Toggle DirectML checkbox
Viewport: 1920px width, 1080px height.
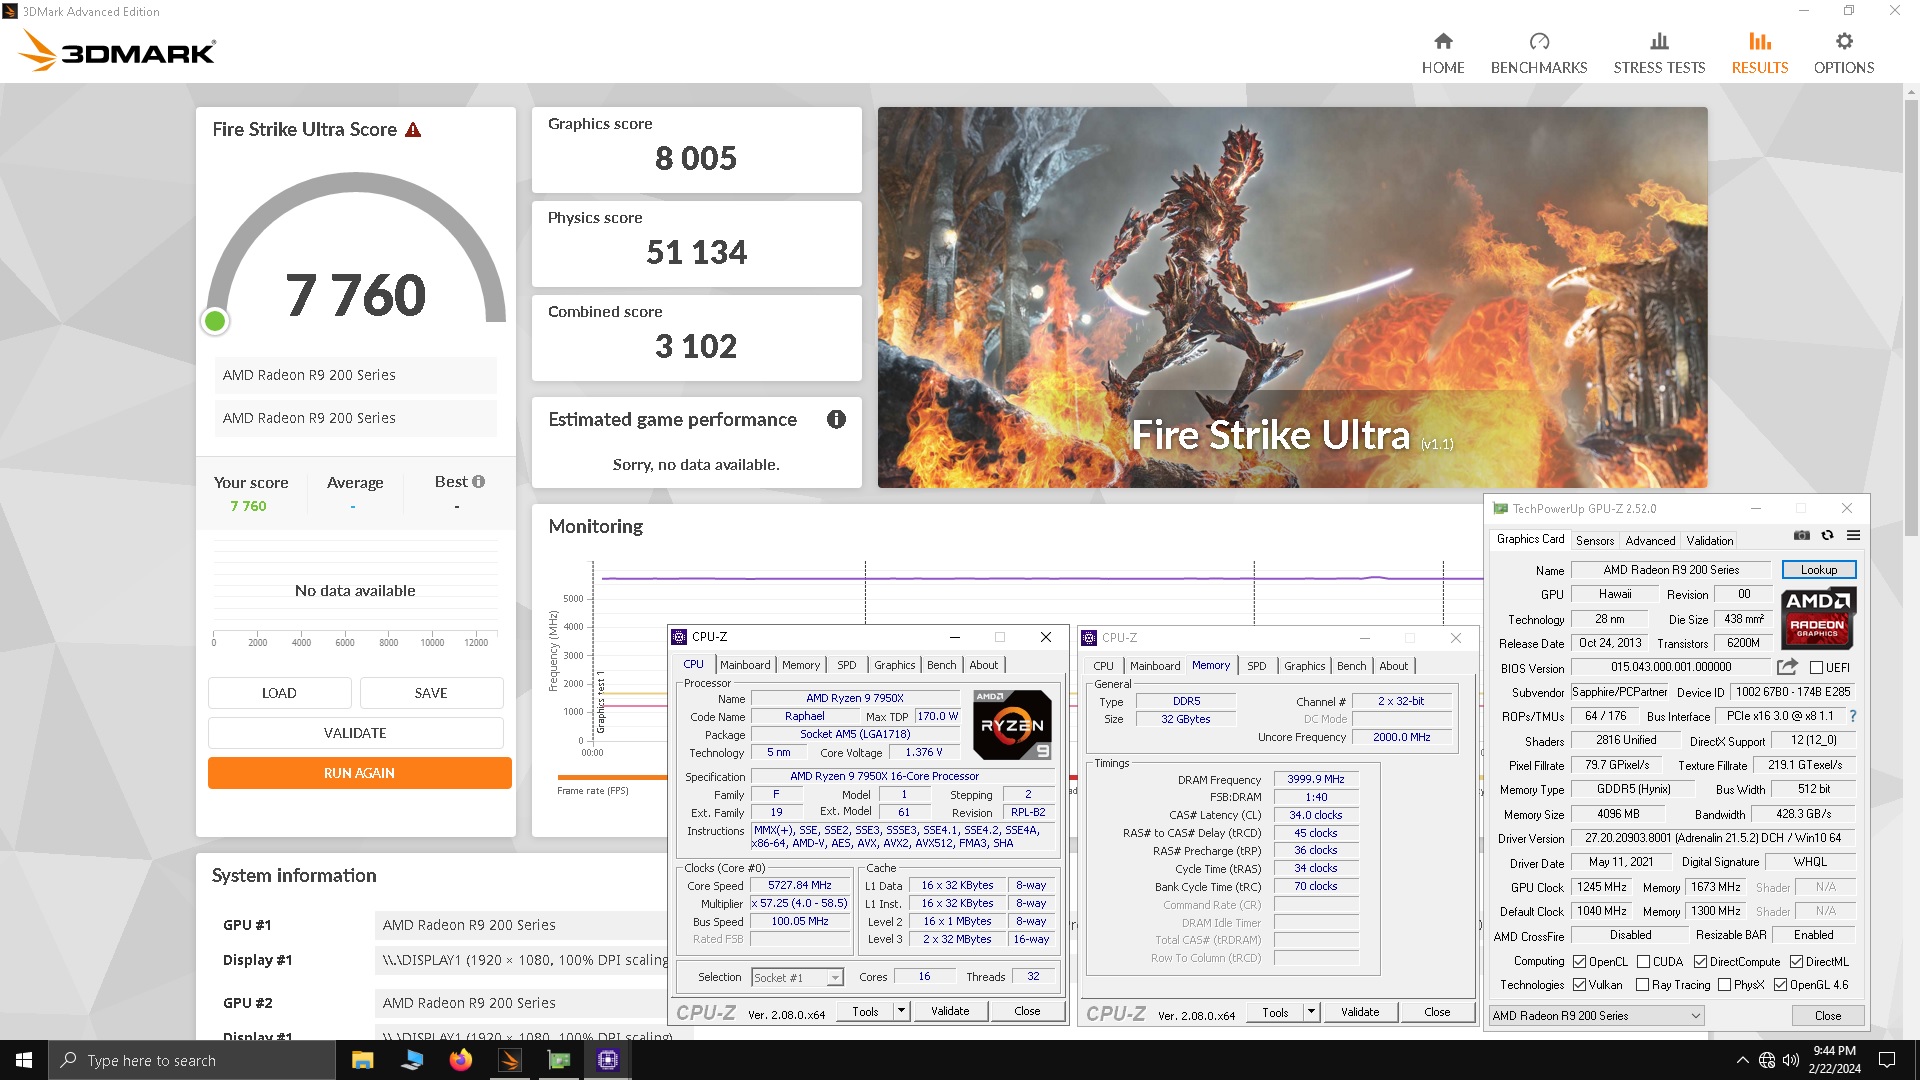(1796, 962)
